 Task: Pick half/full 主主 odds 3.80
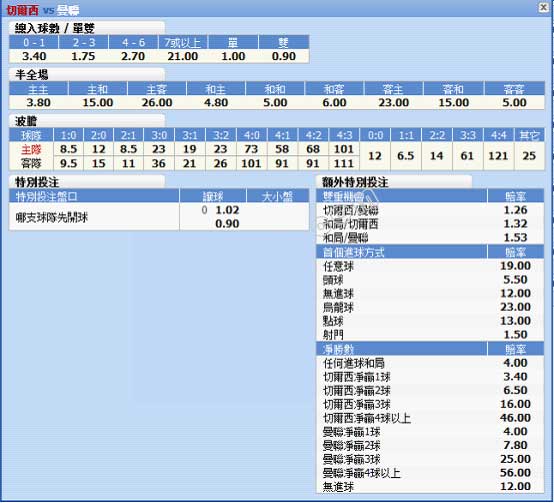click(39, 103)
